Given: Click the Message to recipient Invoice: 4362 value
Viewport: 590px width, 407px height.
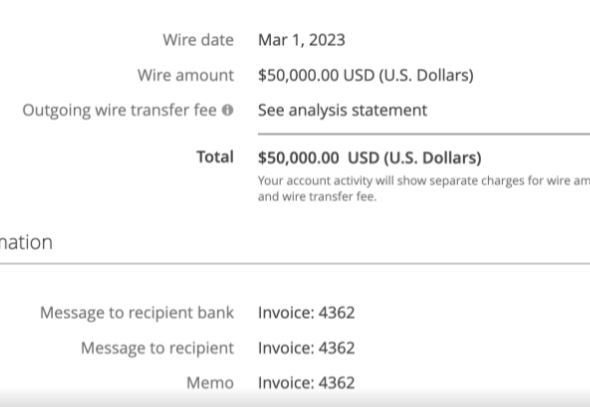Looking at the screenshot, I should pyautogui.click(x=306, y=348).
